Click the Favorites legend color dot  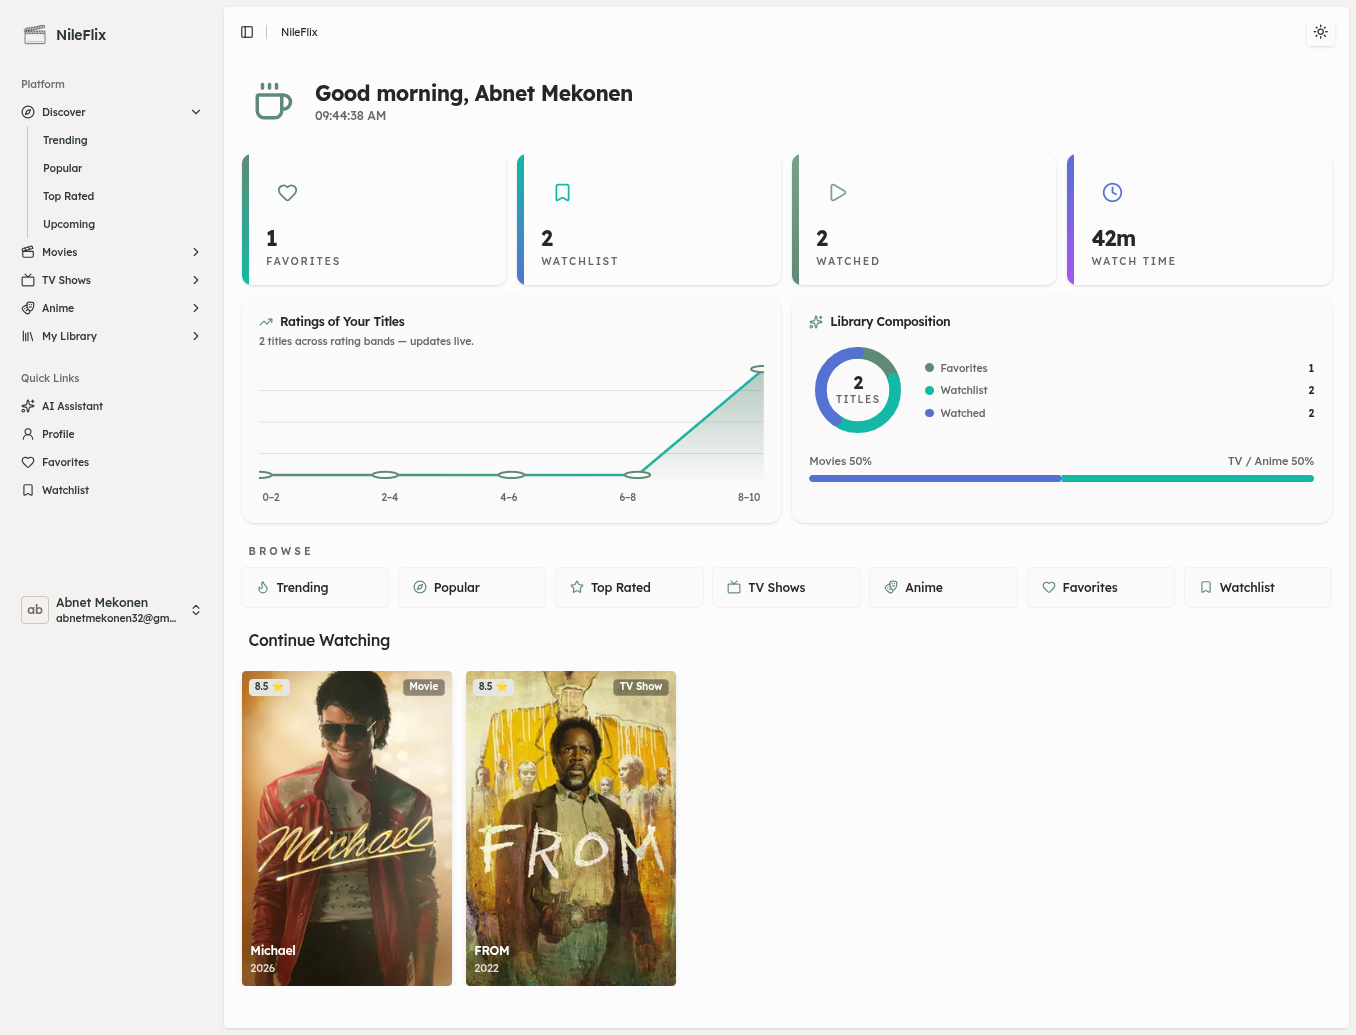coord(929,368)
